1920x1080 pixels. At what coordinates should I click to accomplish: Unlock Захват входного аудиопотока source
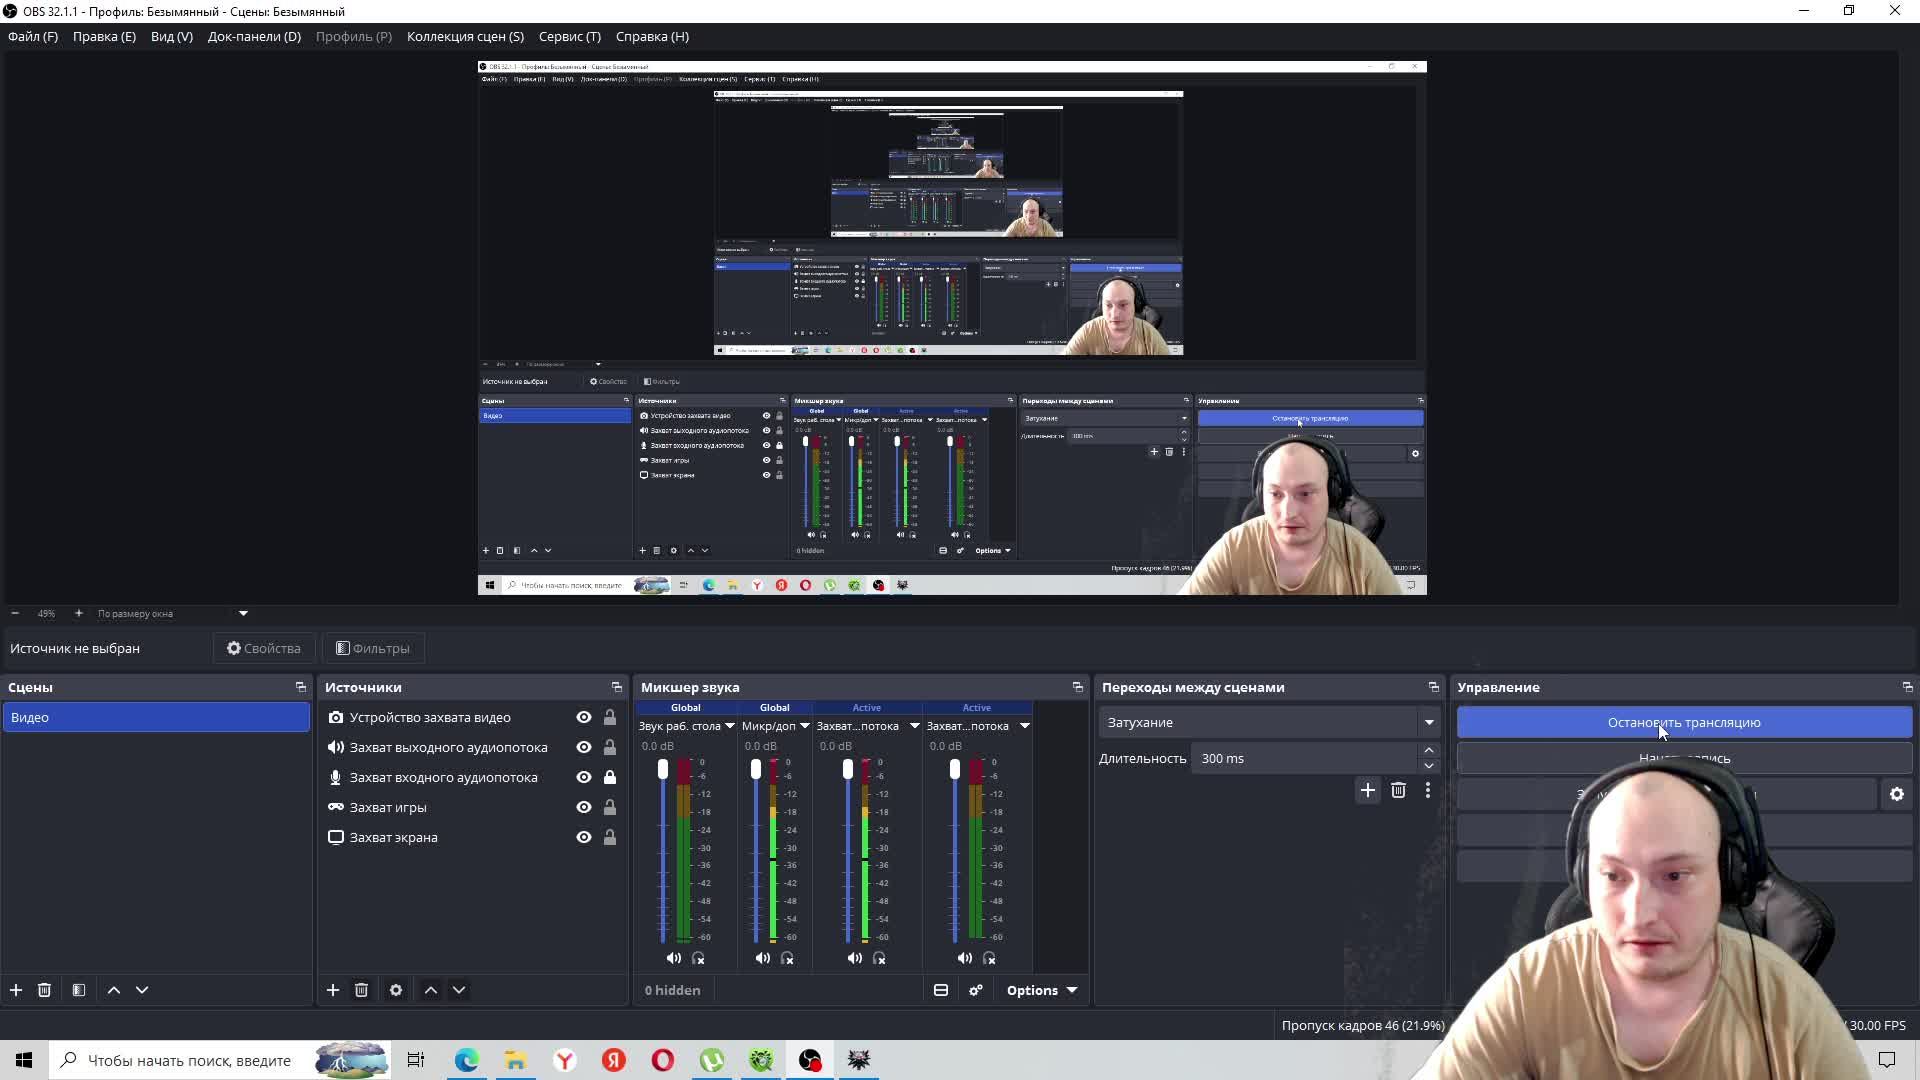(x=610, y=777)
